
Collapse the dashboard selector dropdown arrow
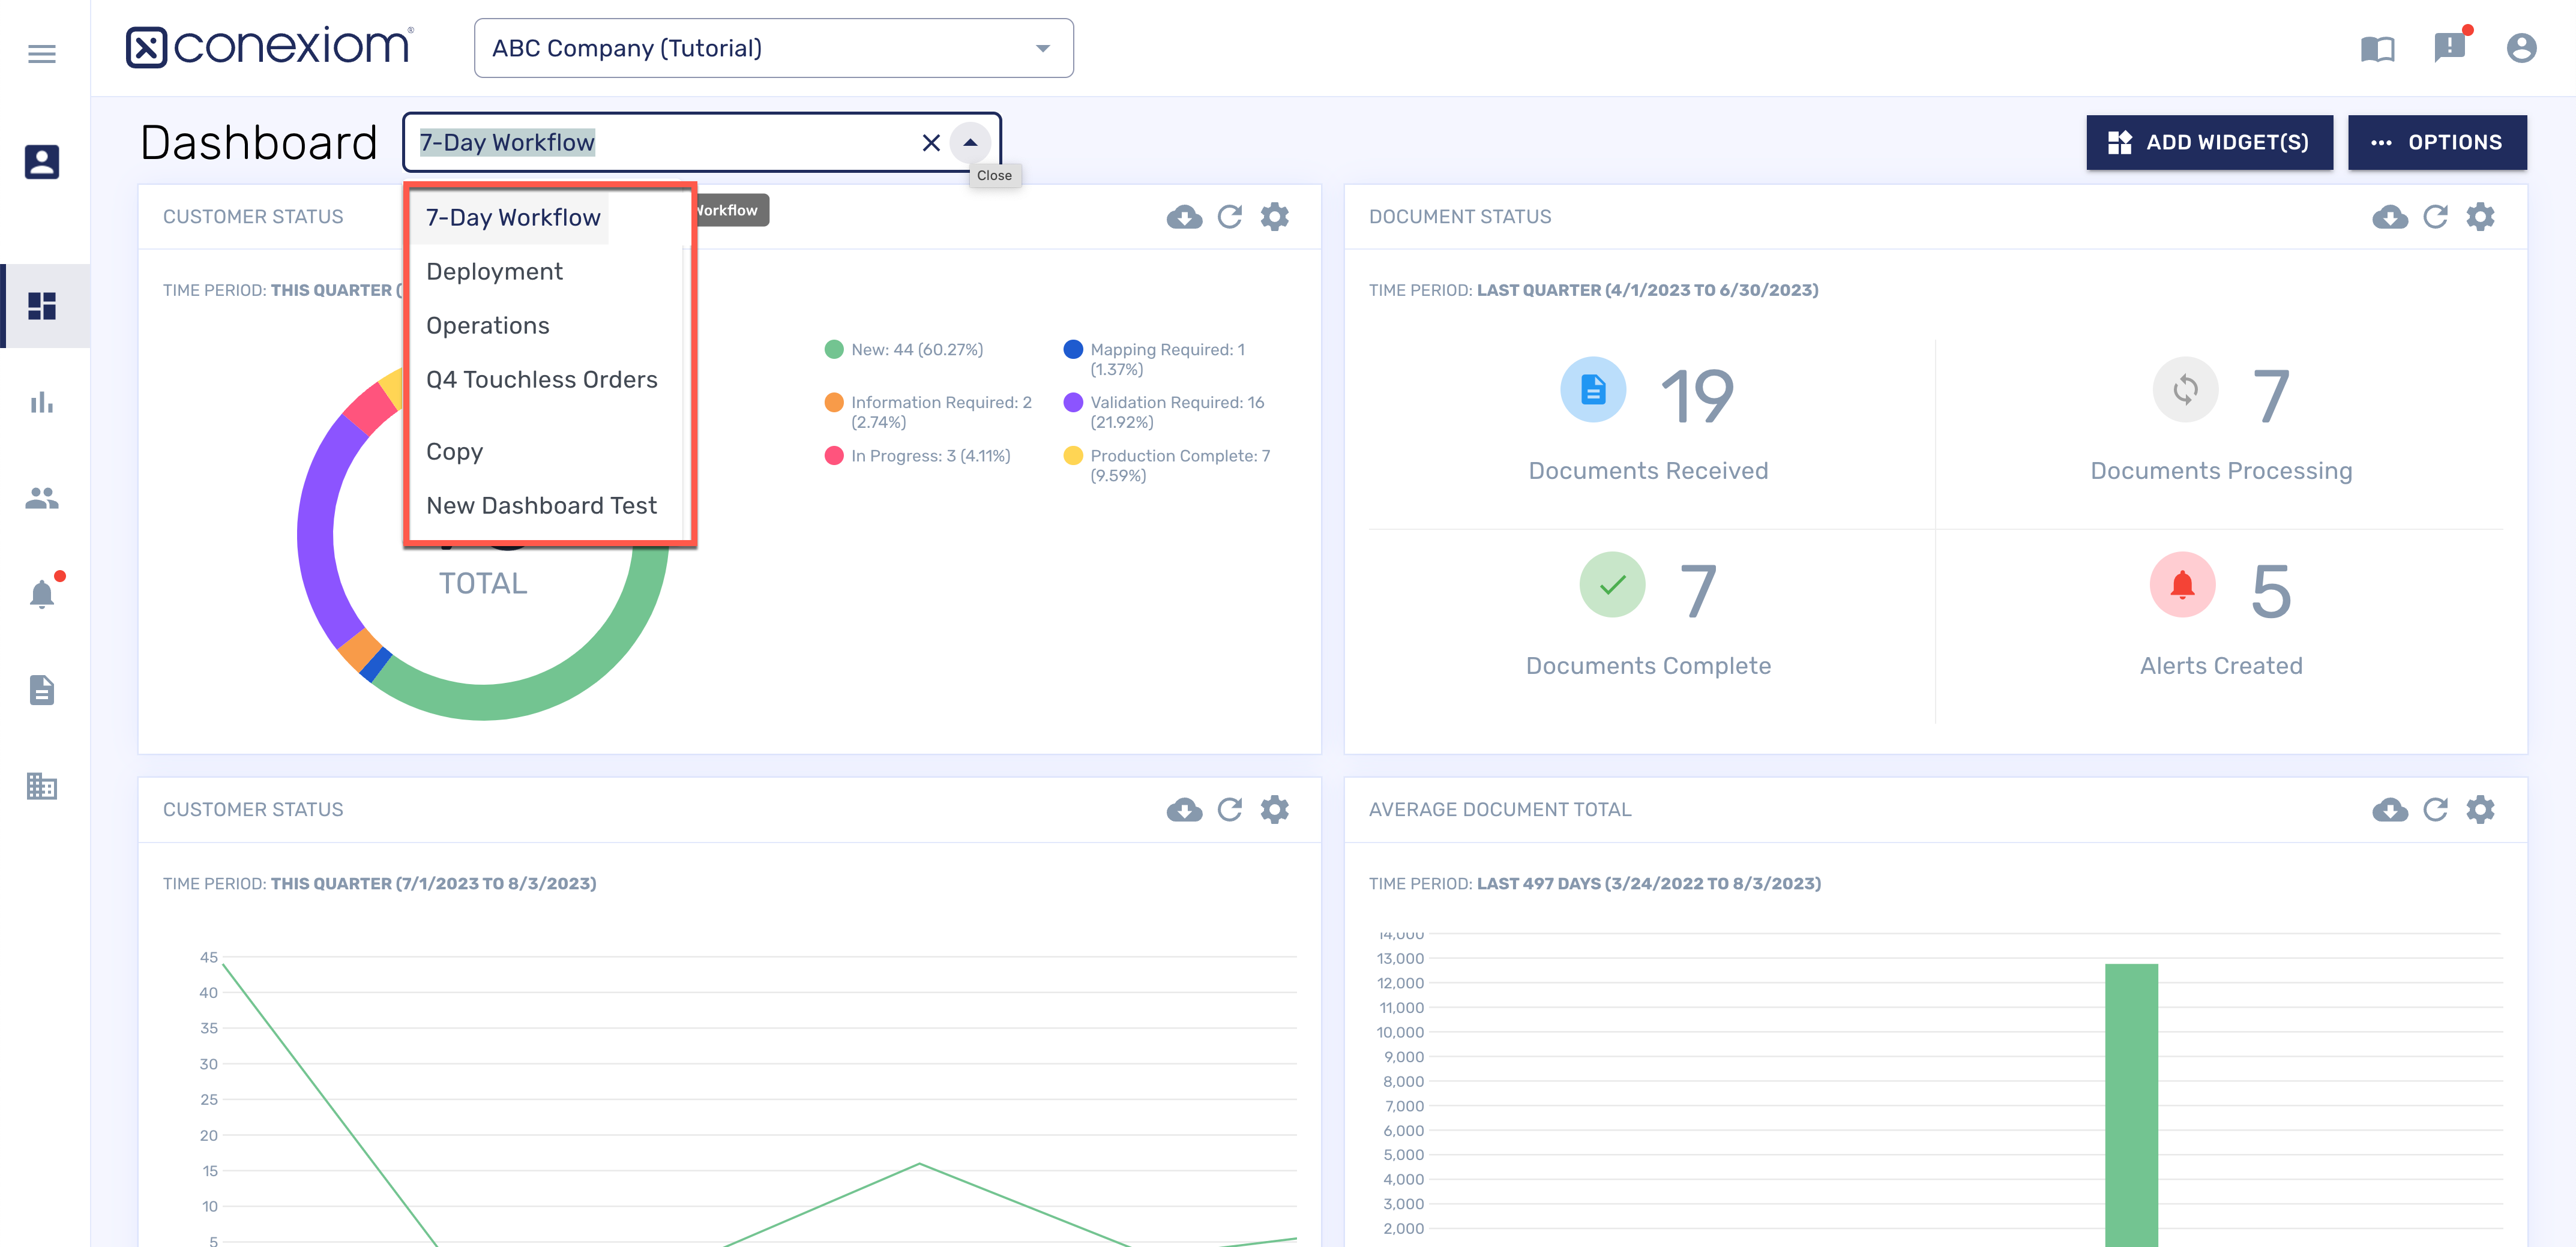pyautogui.click(x=970, y=143)
